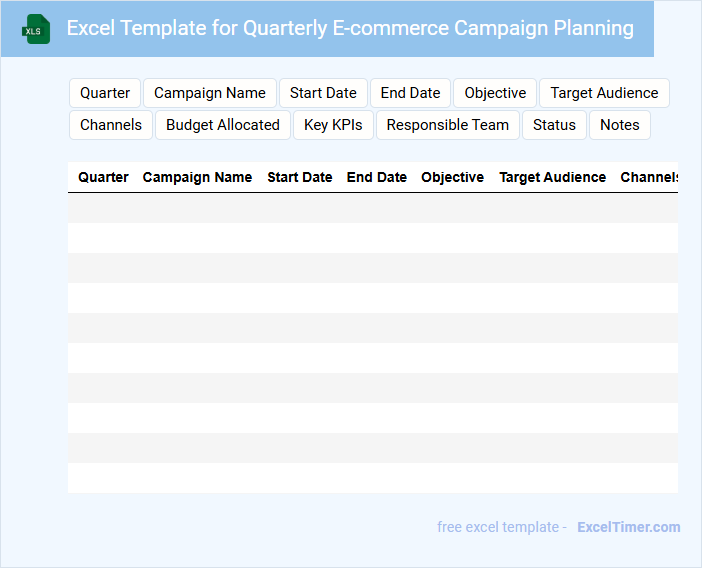Click the Quarter column header in table

point(103,177)
